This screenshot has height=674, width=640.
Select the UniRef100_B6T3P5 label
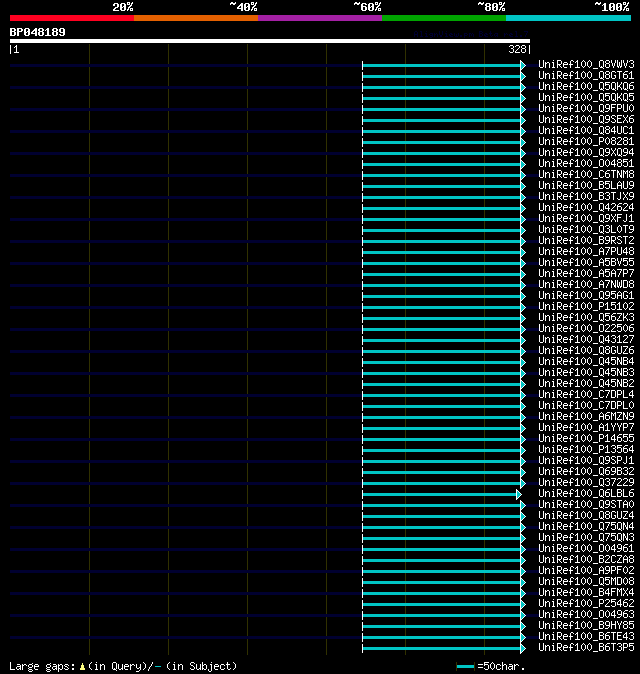(x=586, y=648)
